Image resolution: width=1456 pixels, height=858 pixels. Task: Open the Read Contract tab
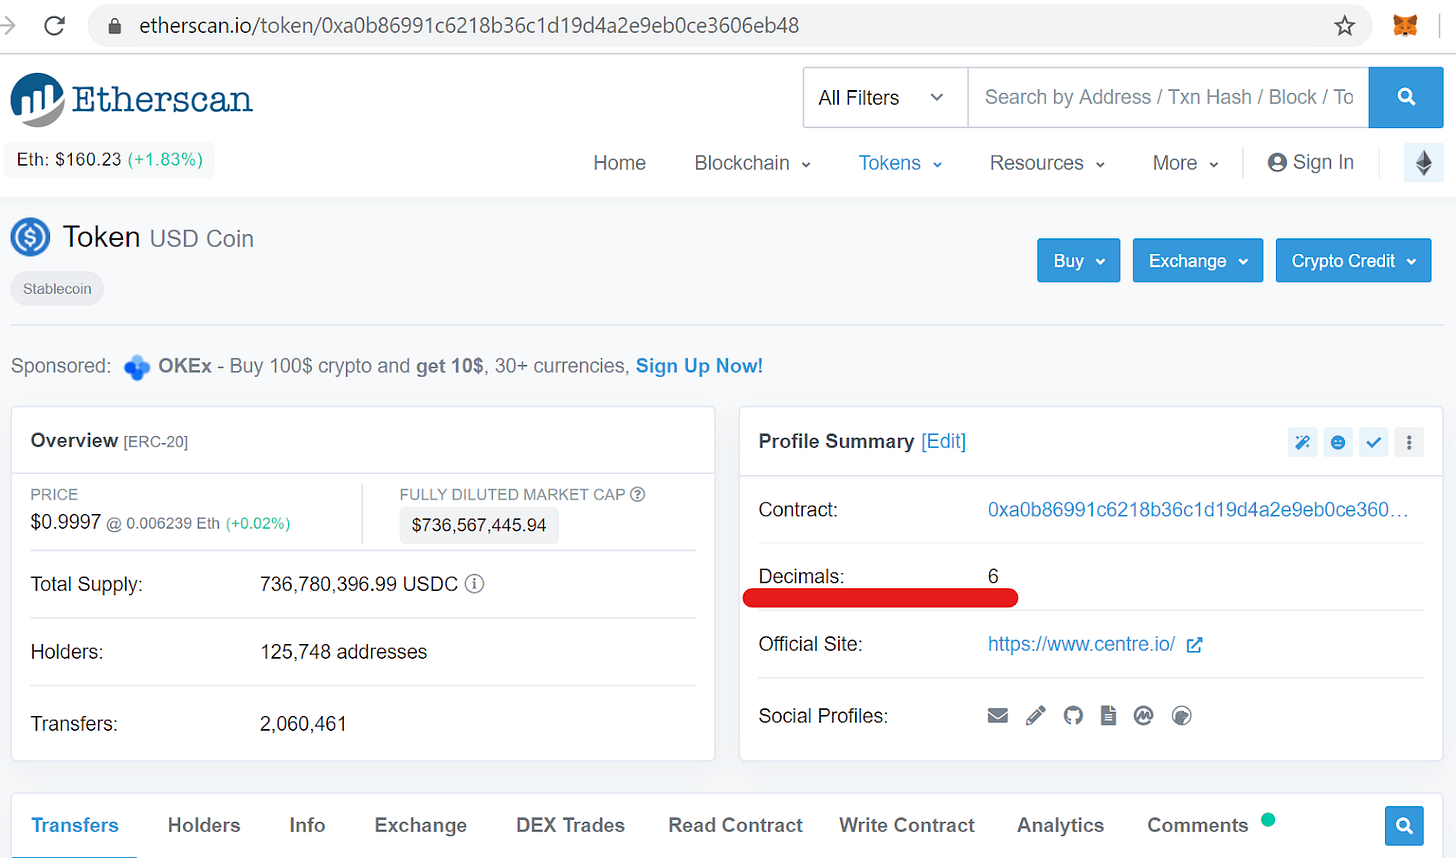(x=735, y=825)
